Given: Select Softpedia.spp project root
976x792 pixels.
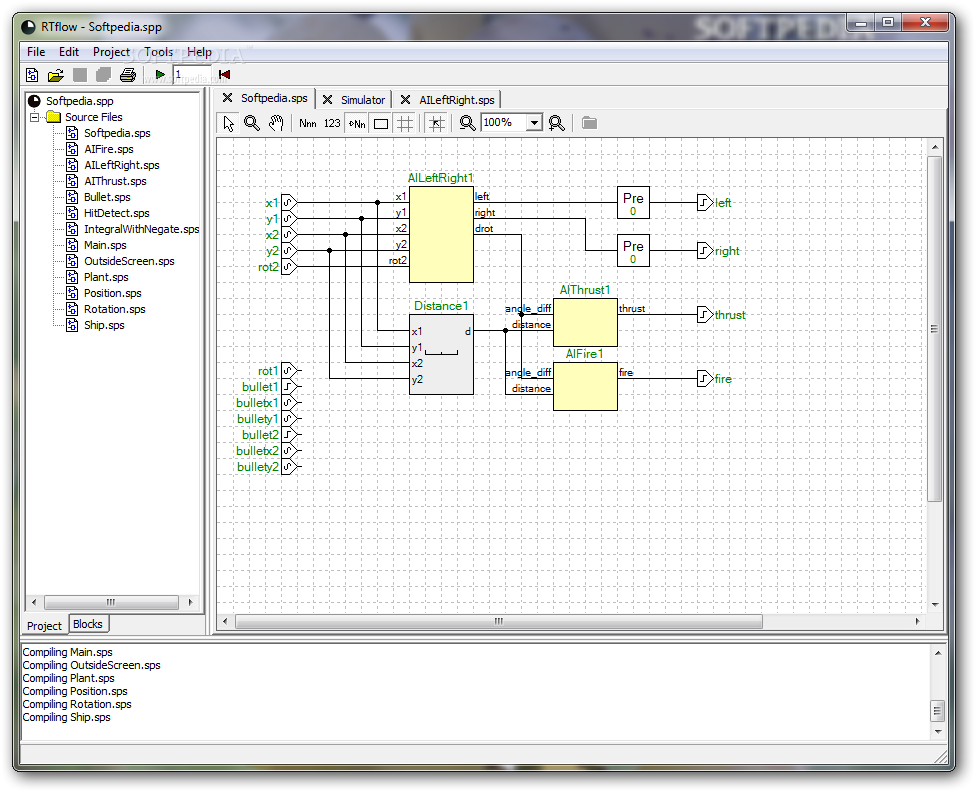Looking at the screenshot, I should pyautogui.click(x=79, y=101).
